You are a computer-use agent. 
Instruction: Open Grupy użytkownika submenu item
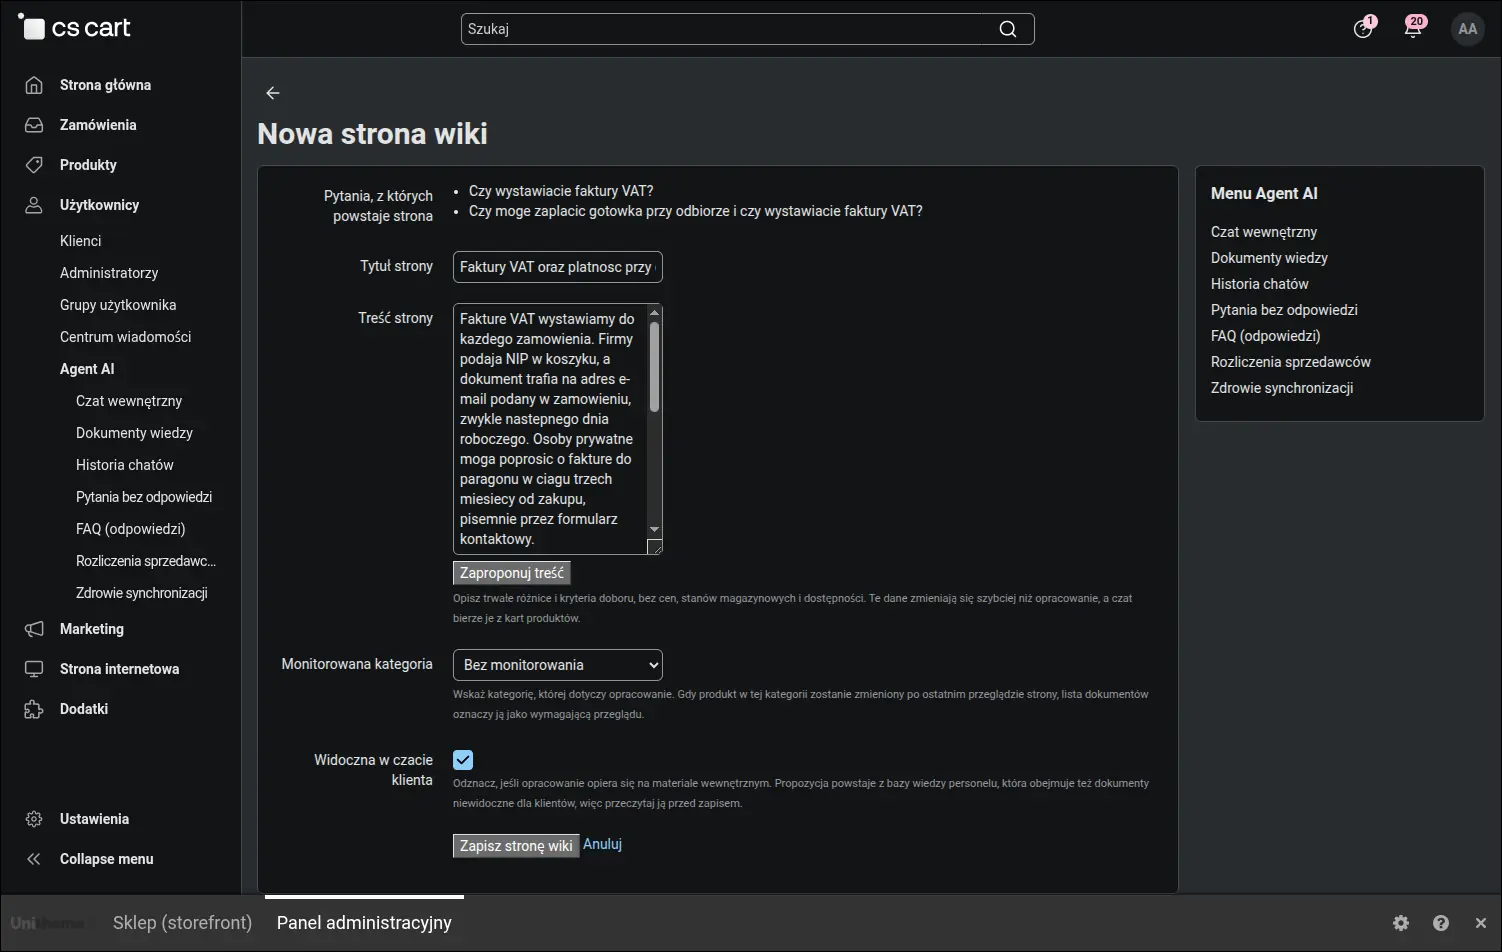[118, 305]
